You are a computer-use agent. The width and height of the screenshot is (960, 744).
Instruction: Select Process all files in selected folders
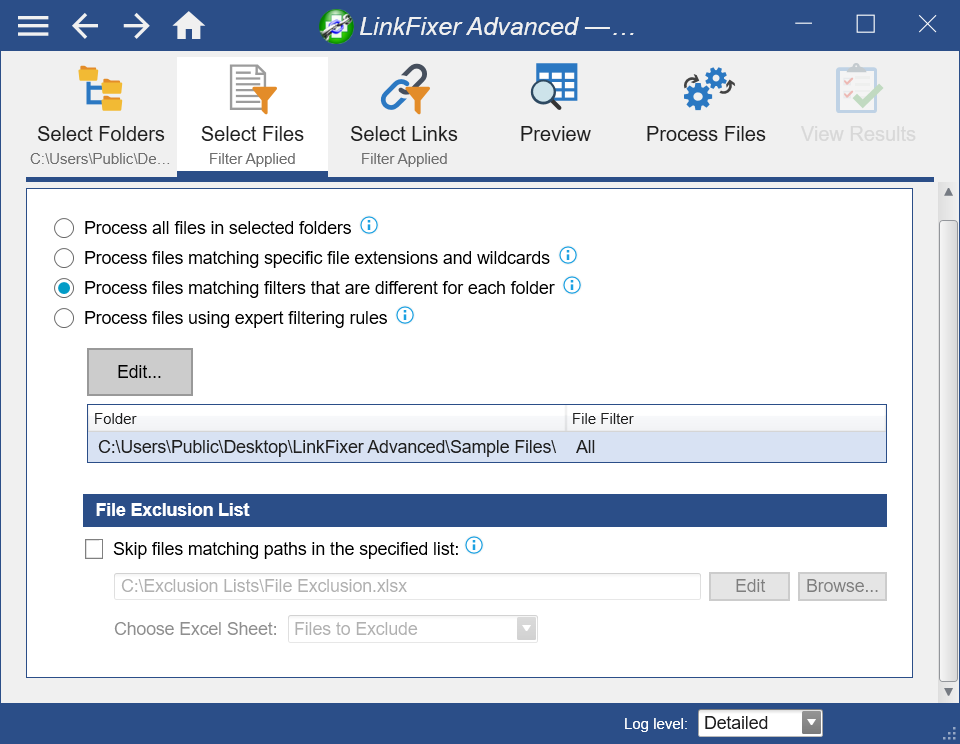64,228
